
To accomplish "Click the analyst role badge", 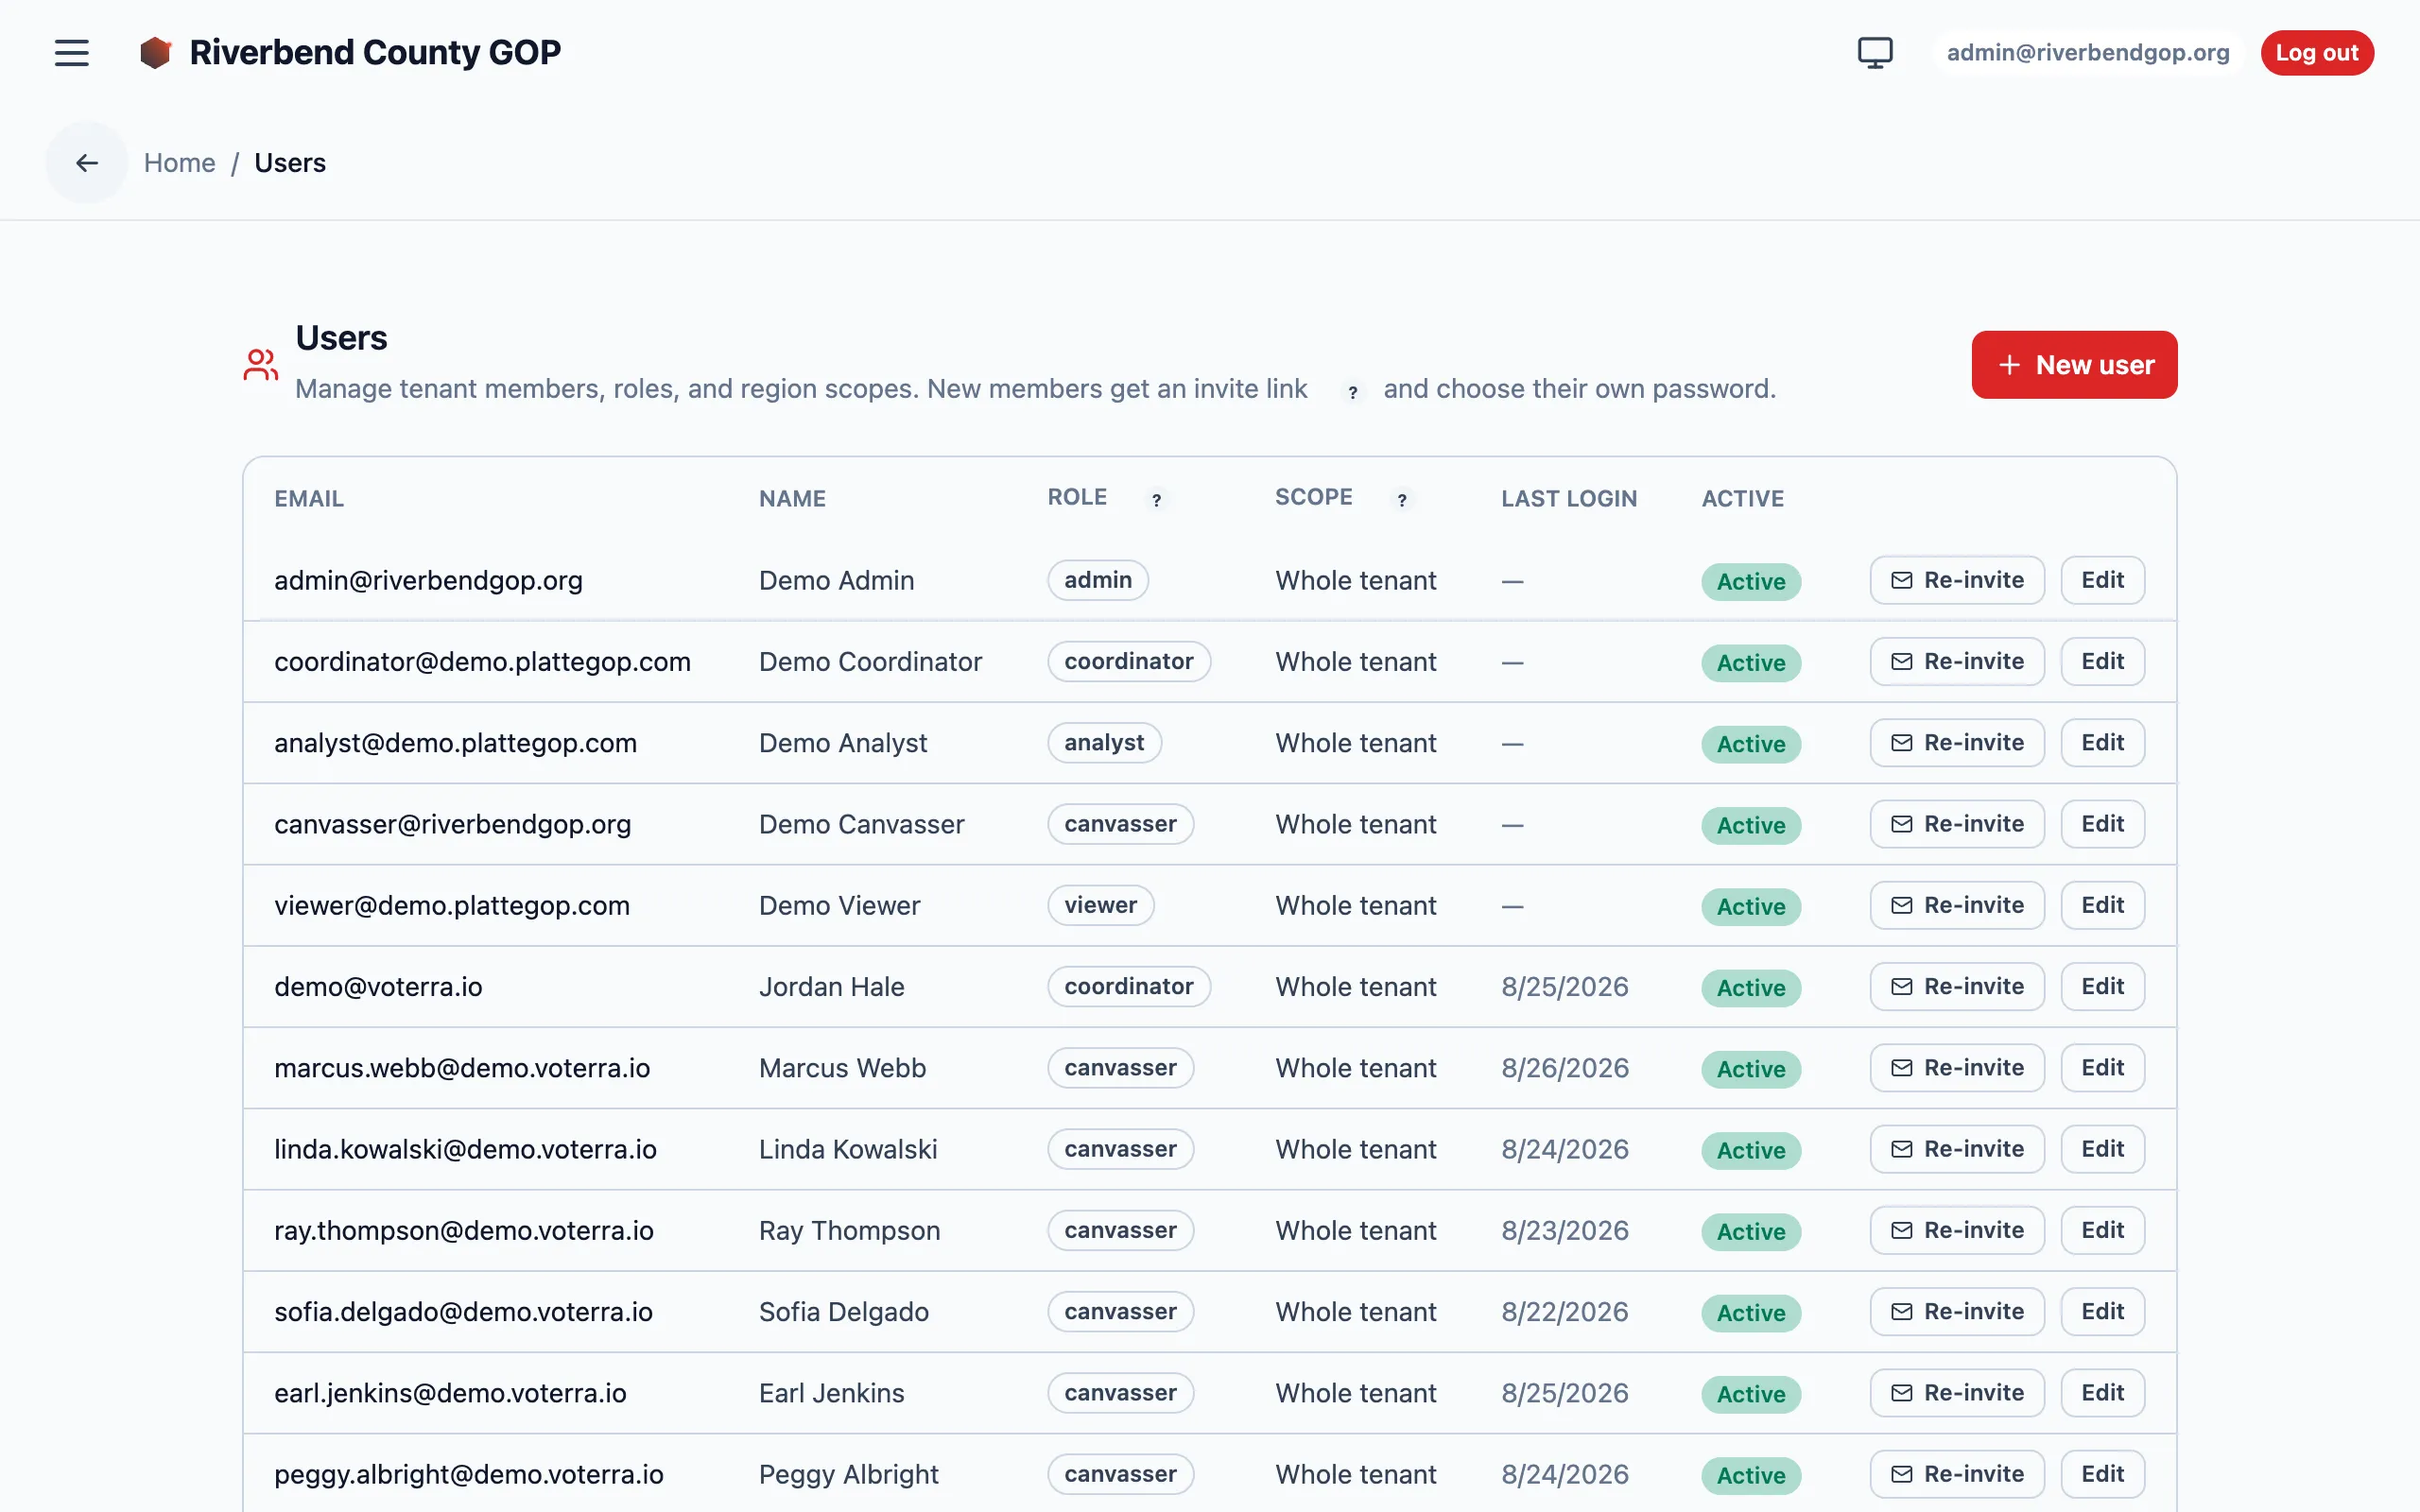I will (x=1104, y=742).
